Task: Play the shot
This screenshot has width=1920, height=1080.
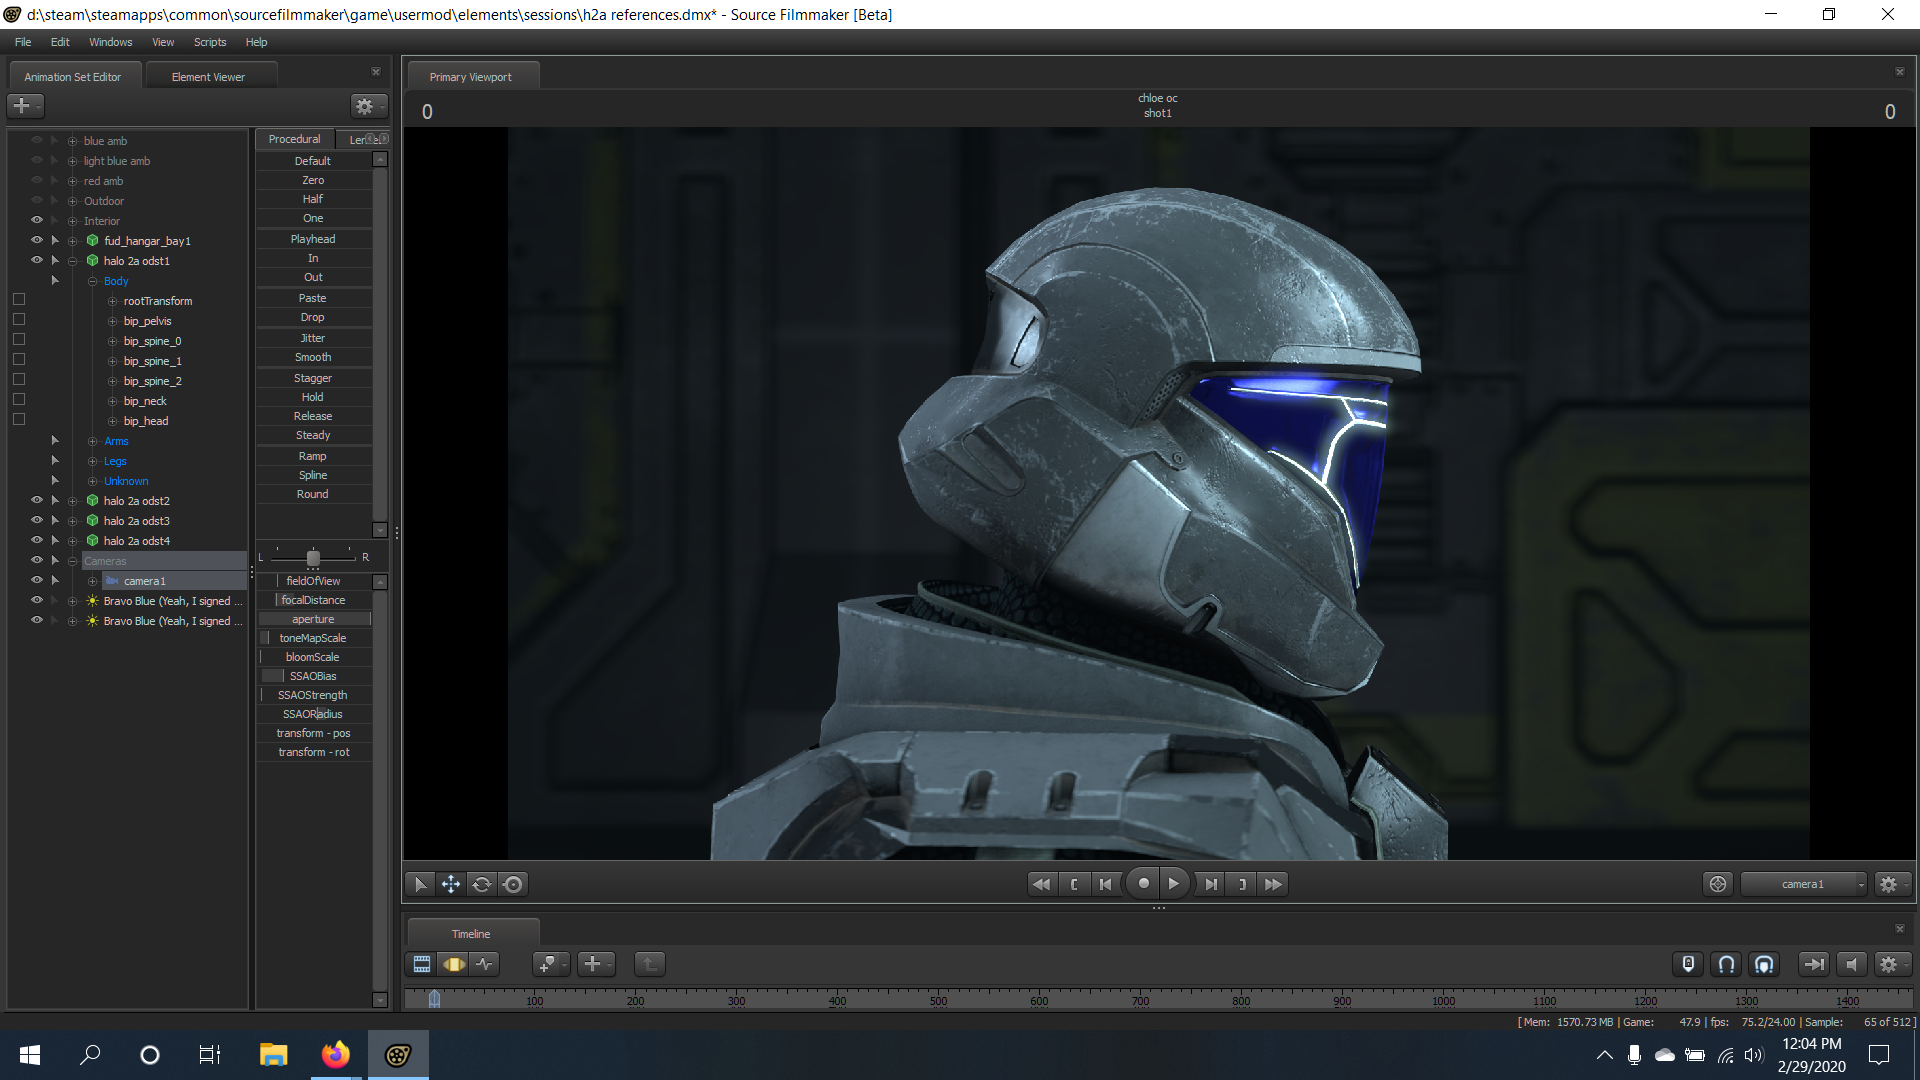Action: pos(1174,884)
